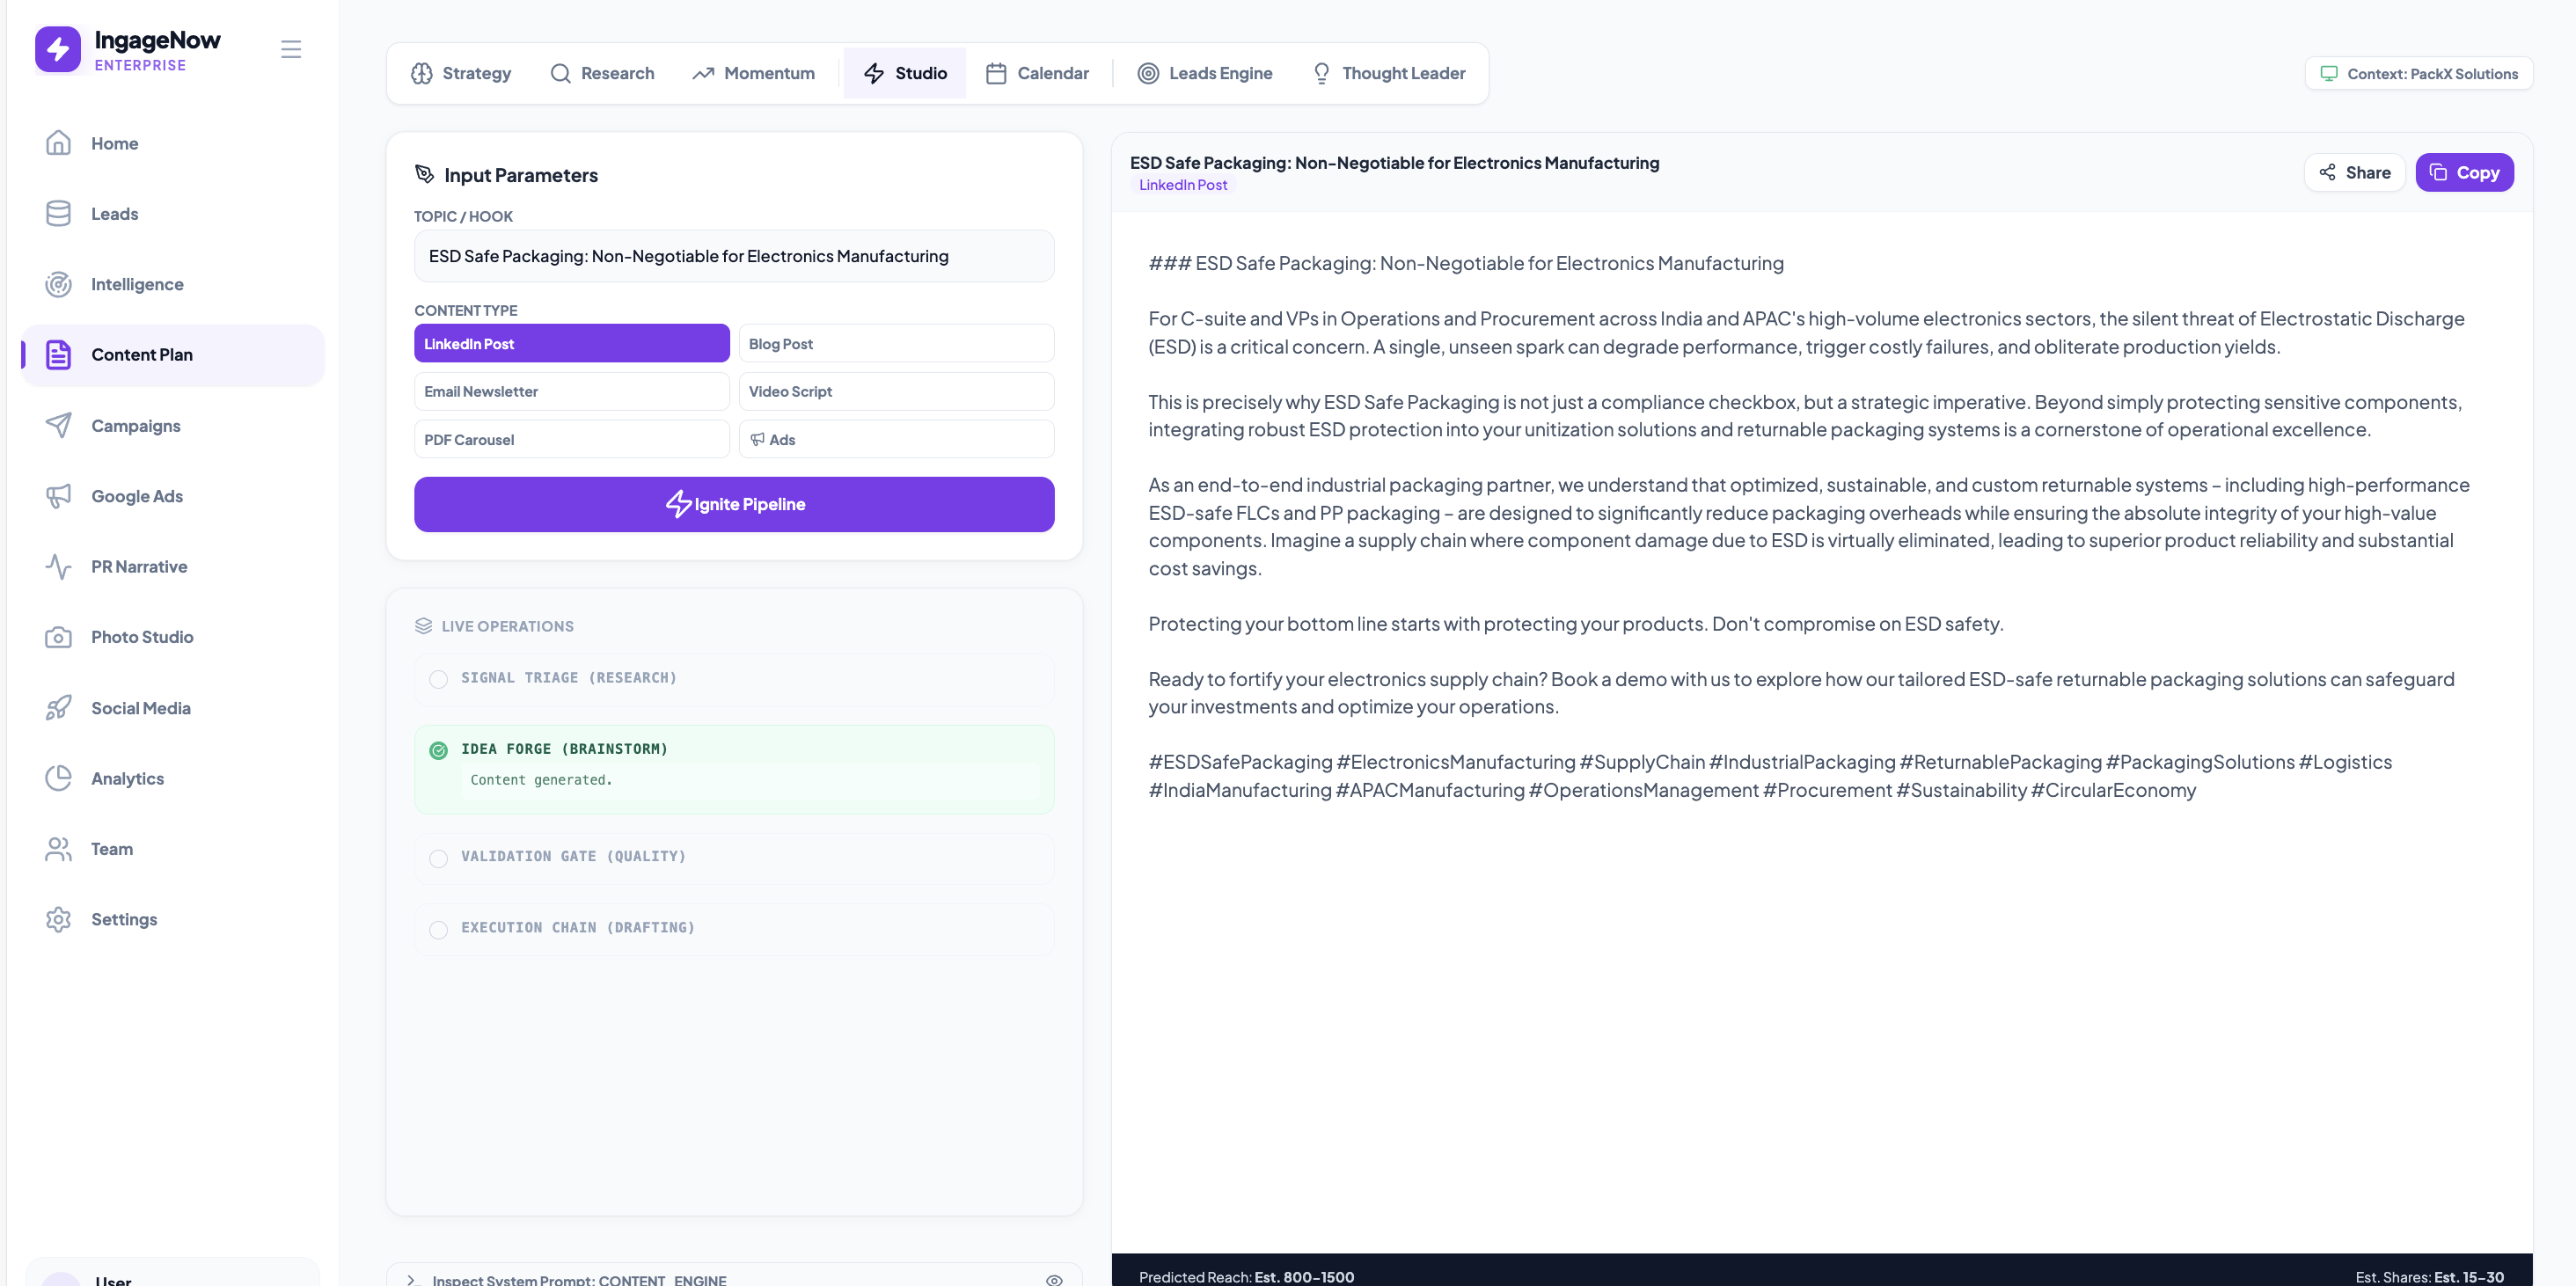Select Signal Triage research step circle

tap(438, 679)
